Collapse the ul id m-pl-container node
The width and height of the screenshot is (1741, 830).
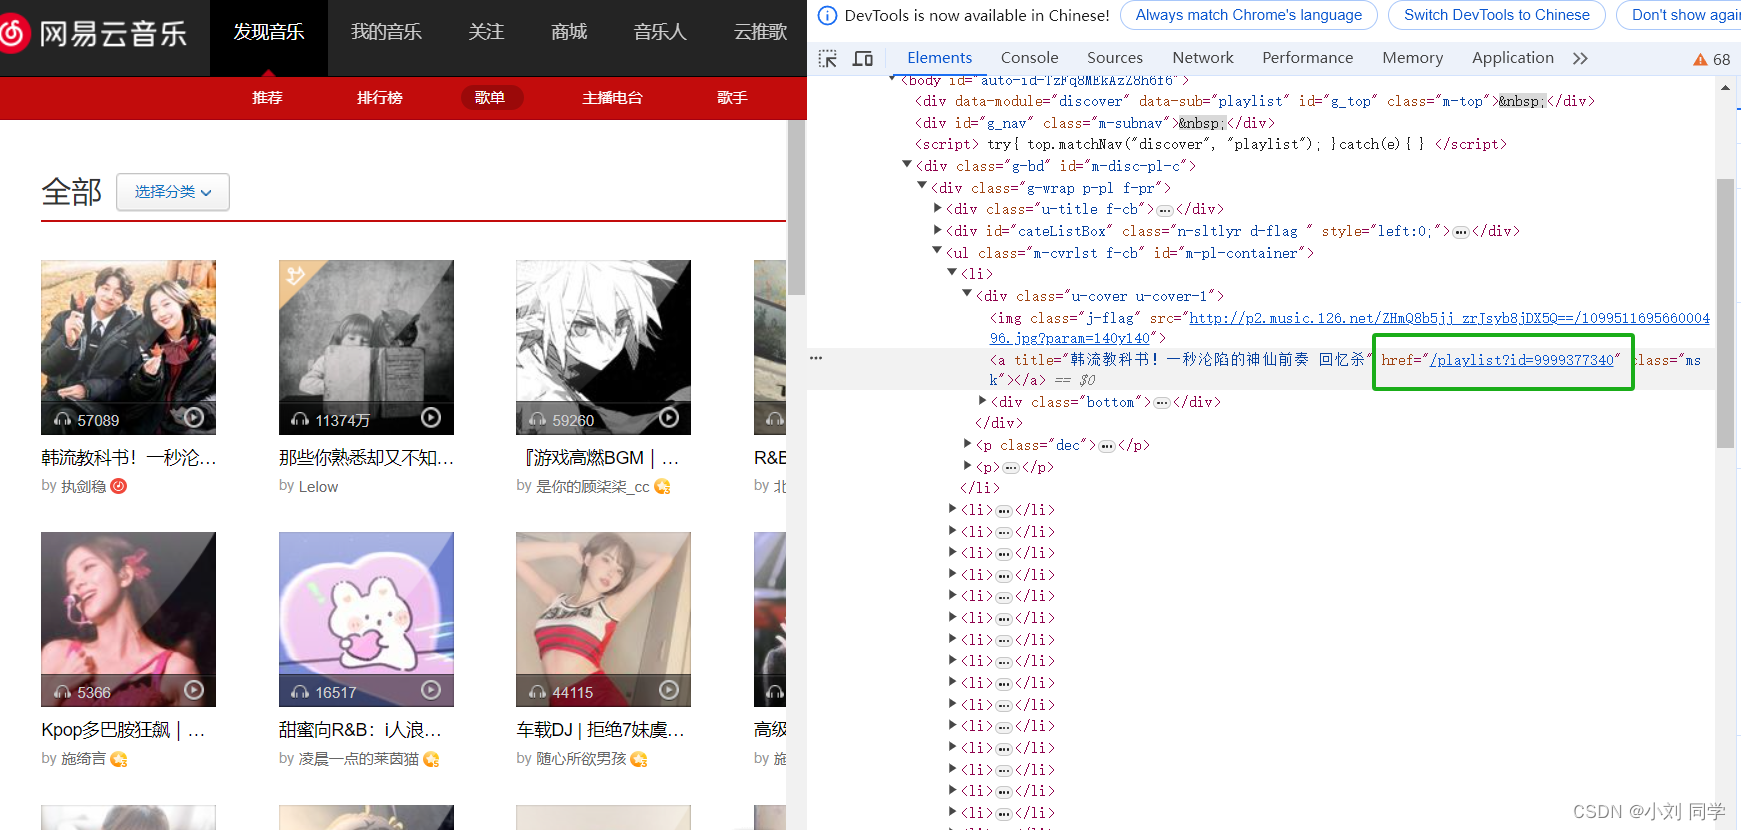[937, 252]
